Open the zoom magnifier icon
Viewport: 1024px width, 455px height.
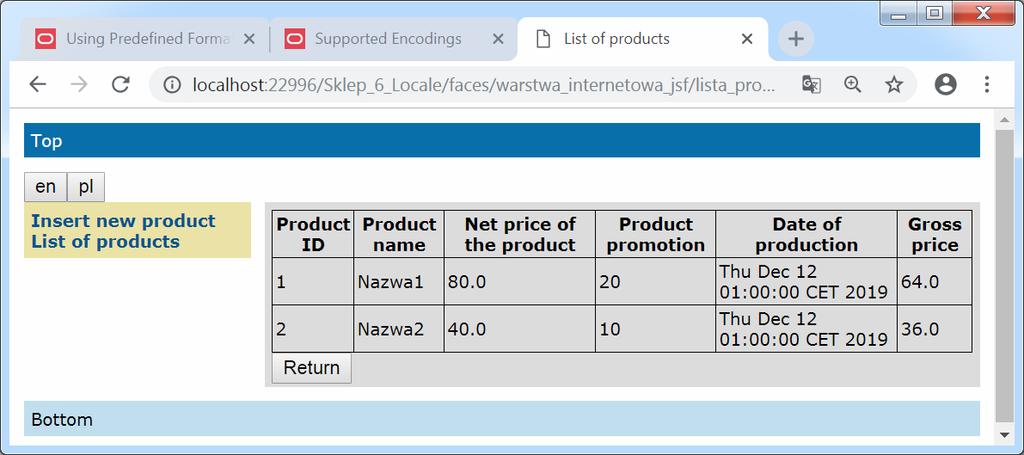tap(853, 85)
